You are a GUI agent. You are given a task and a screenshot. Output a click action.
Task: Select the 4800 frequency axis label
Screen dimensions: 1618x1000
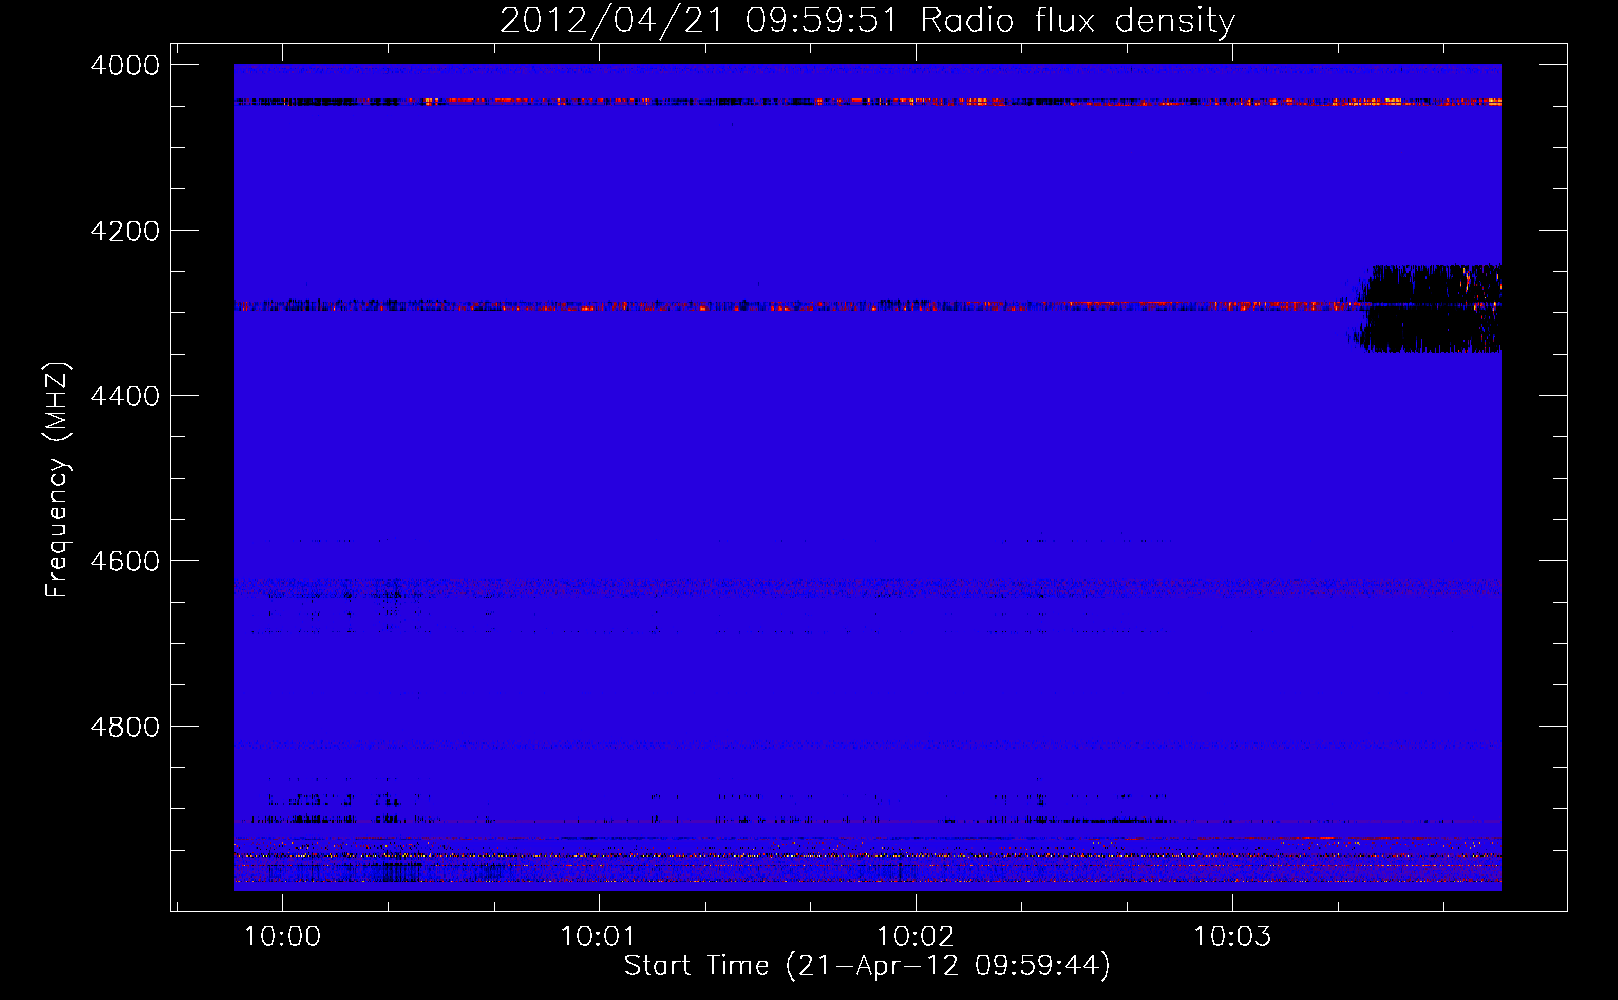[125, 727]
